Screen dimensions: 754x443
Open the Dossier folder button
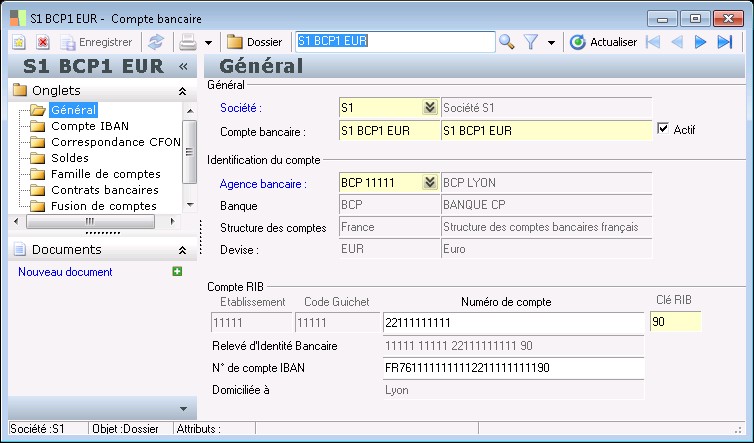[x=254, y=42]
